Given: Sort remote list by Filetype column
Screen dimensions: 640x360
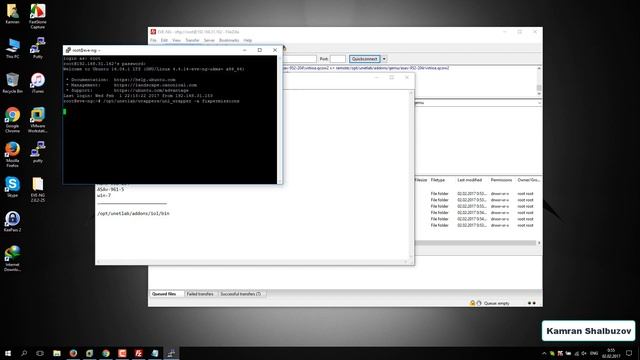Looking at the screenshot, I should 438,180.
